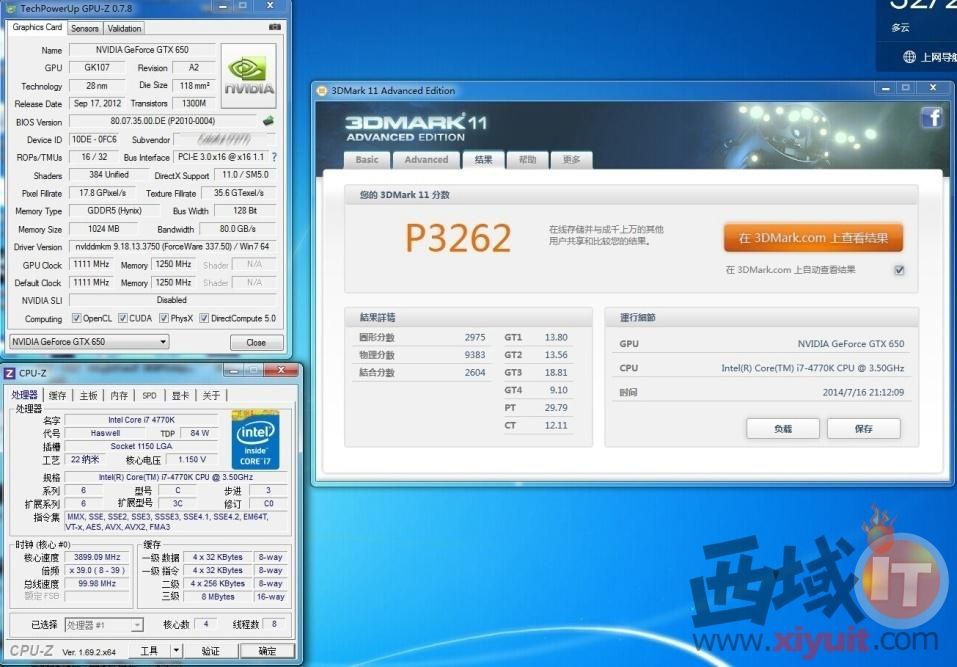This screenshot has height=667, width=957.
Task: Select CPU-Z 主板 tab
Action: click(x=88, y=395)
